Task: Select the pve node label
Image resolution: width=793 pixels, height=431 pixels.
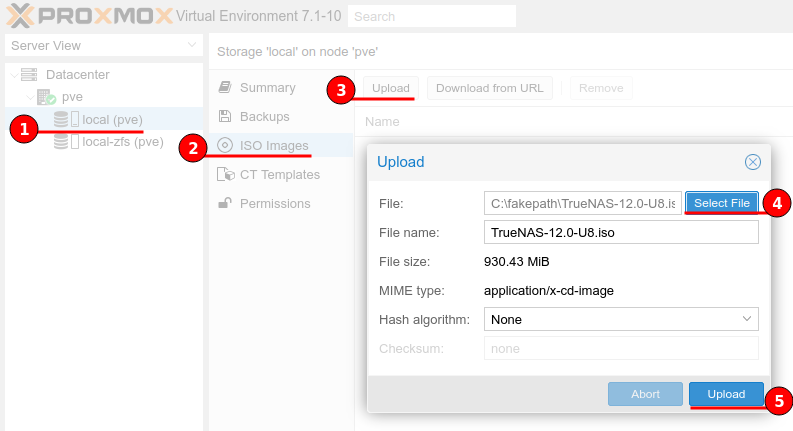Action: coord(72,97)
